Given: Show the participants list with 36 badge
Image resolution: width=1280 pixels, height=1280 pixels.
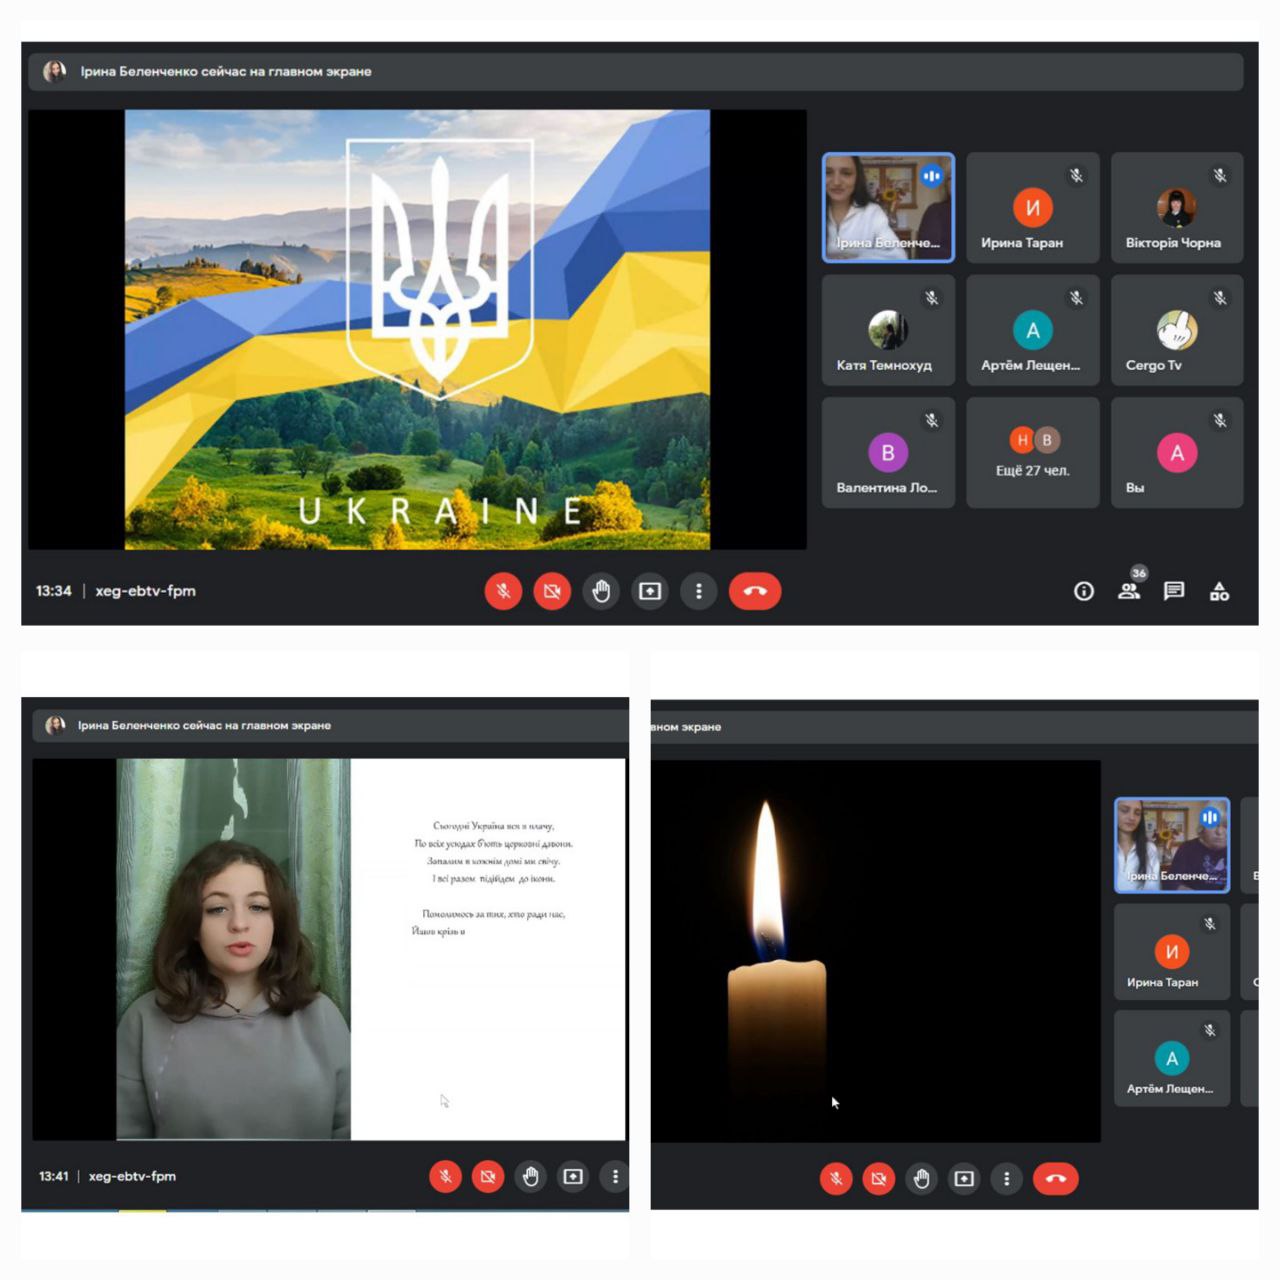Looking at the screenshot, I should click(1130, 590).
